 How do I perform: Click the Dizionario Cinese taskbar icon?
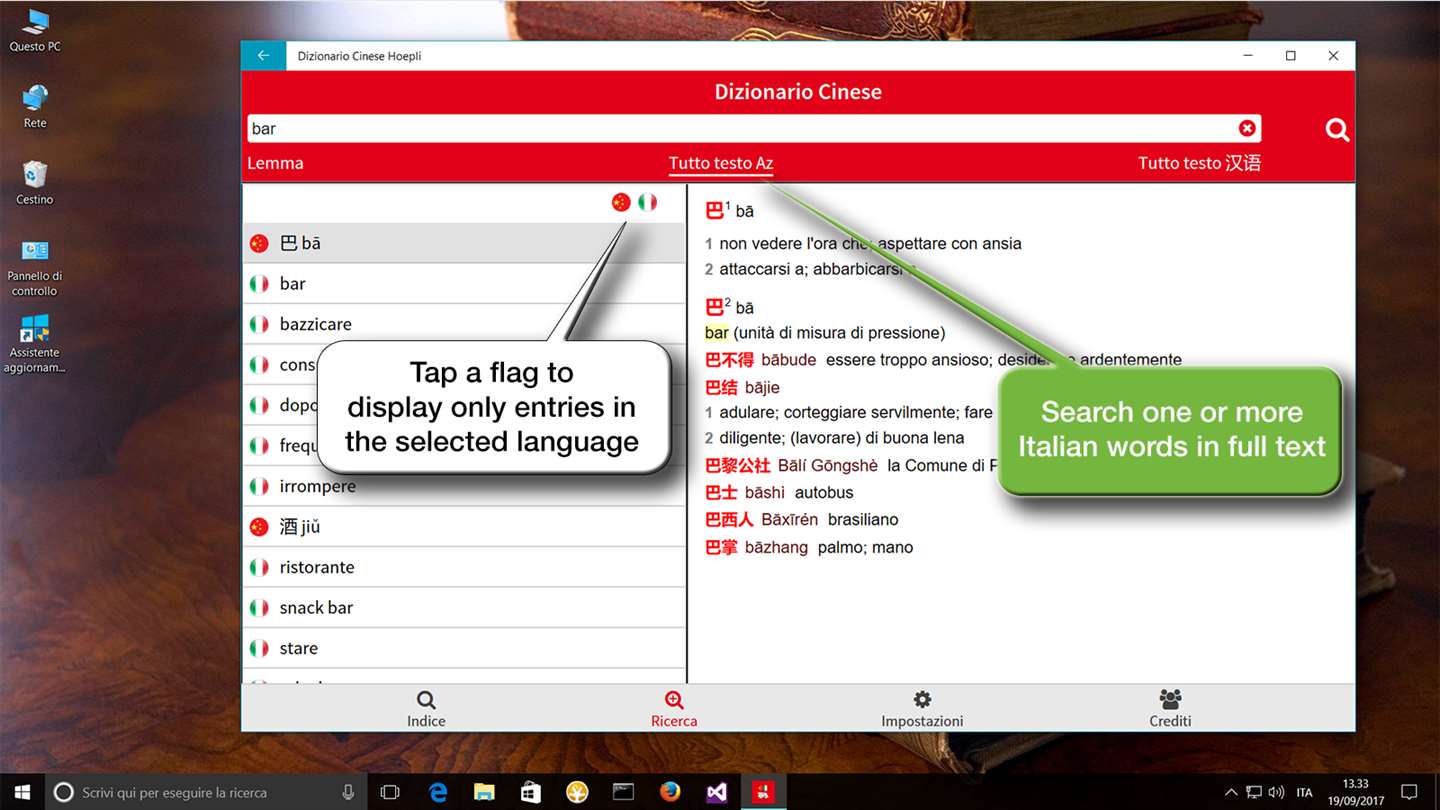click(764, 792)
